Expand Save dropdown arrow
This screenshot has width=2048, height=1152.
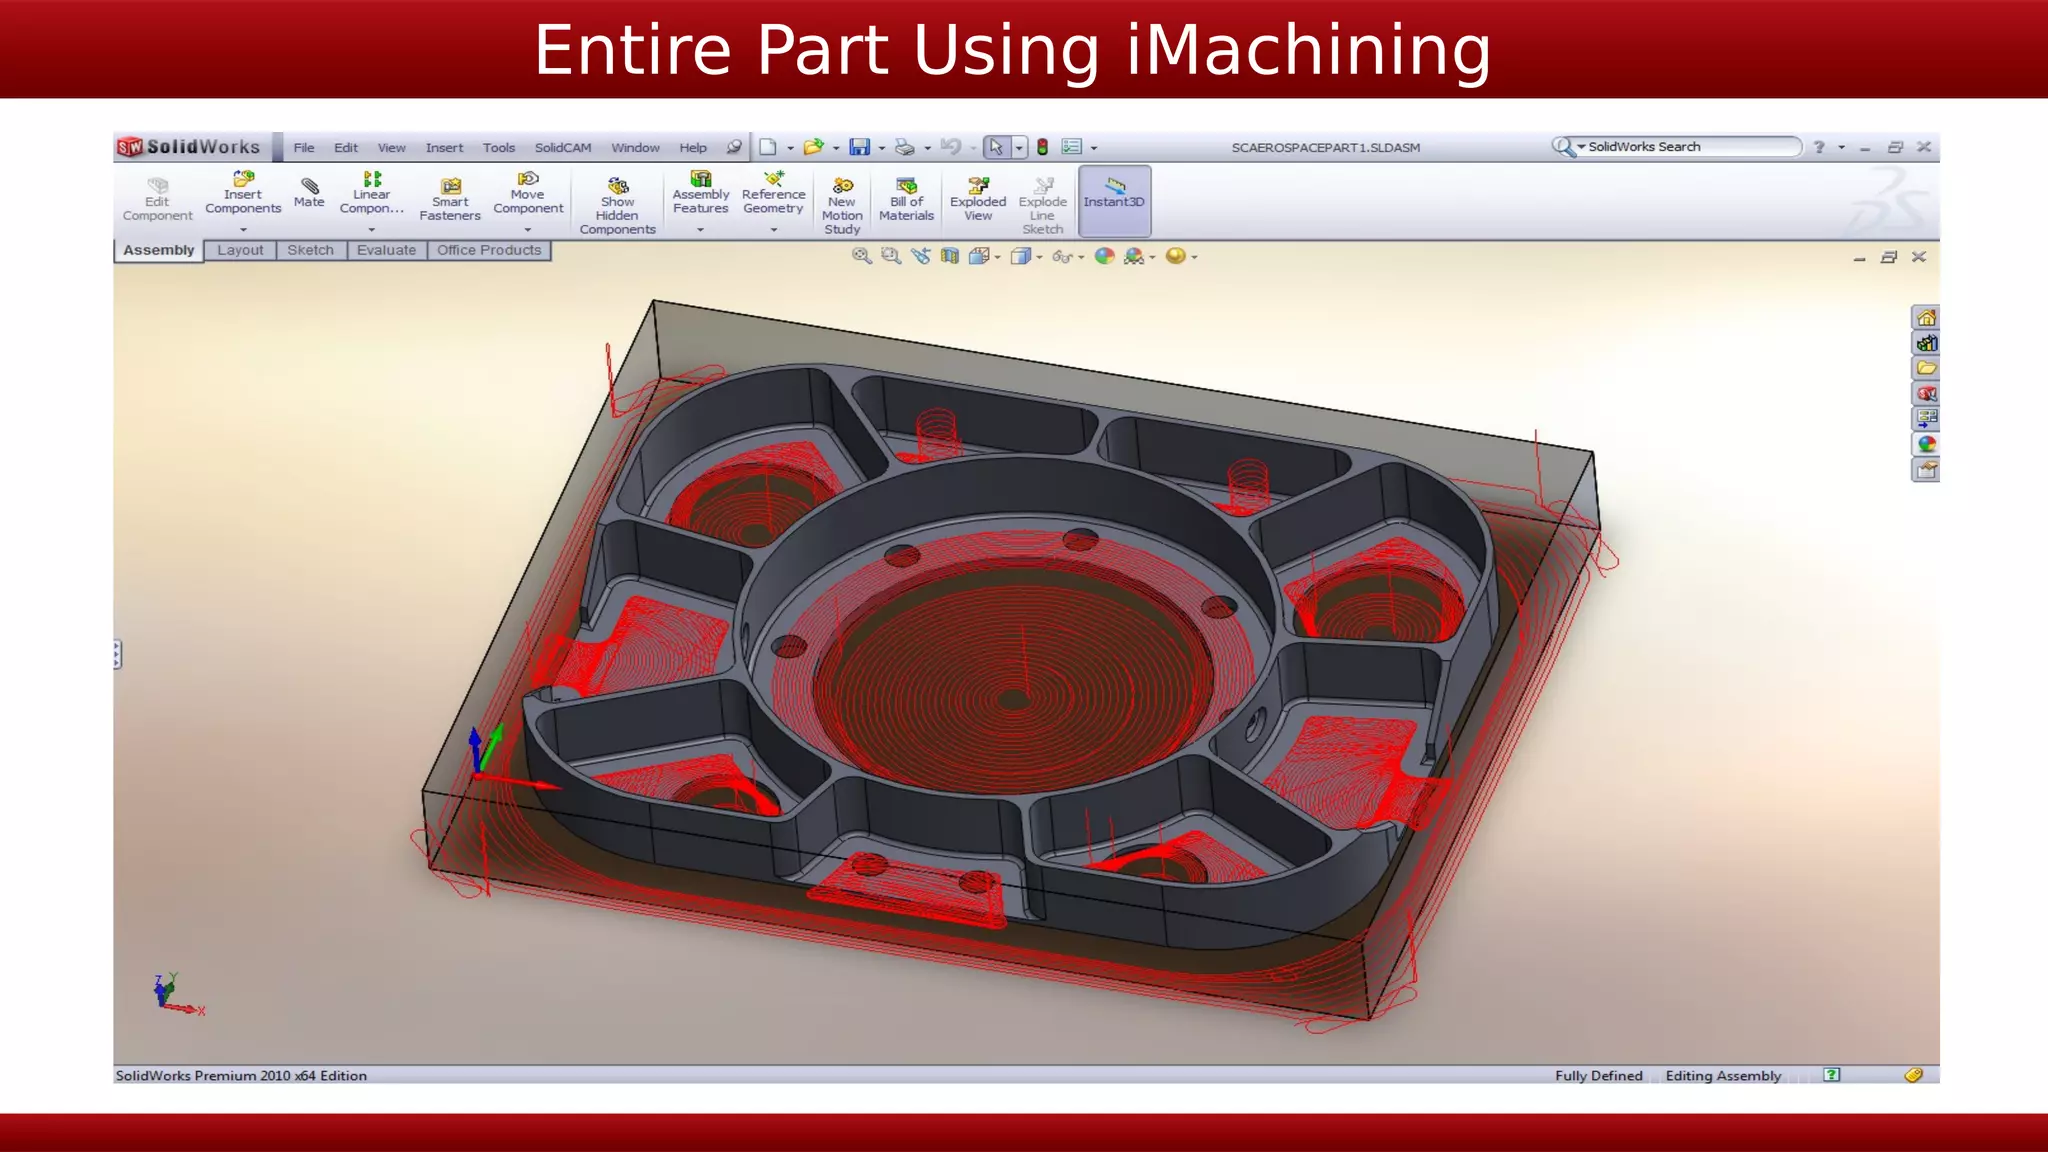tap(881, 148)
